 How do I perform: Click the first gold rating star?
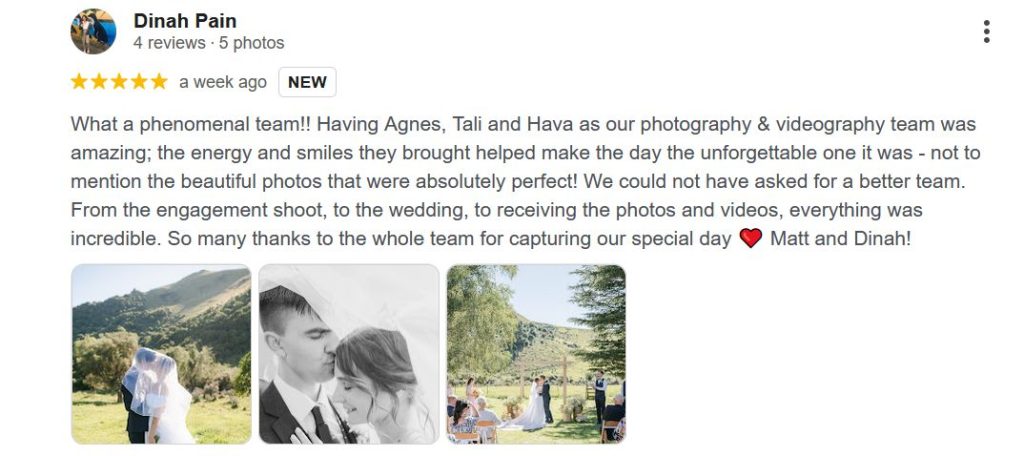[x=80, y=82]
